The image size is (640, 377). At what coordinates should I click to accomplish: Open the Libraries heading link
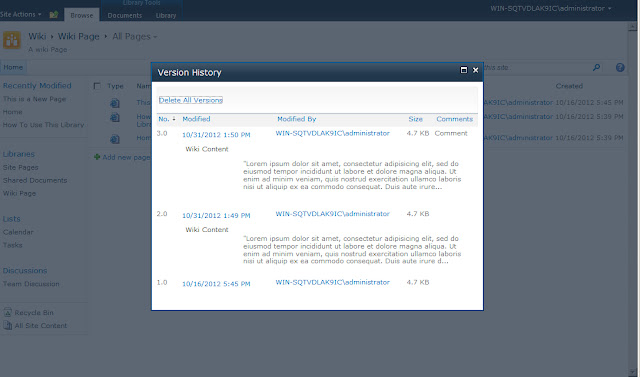19,154
